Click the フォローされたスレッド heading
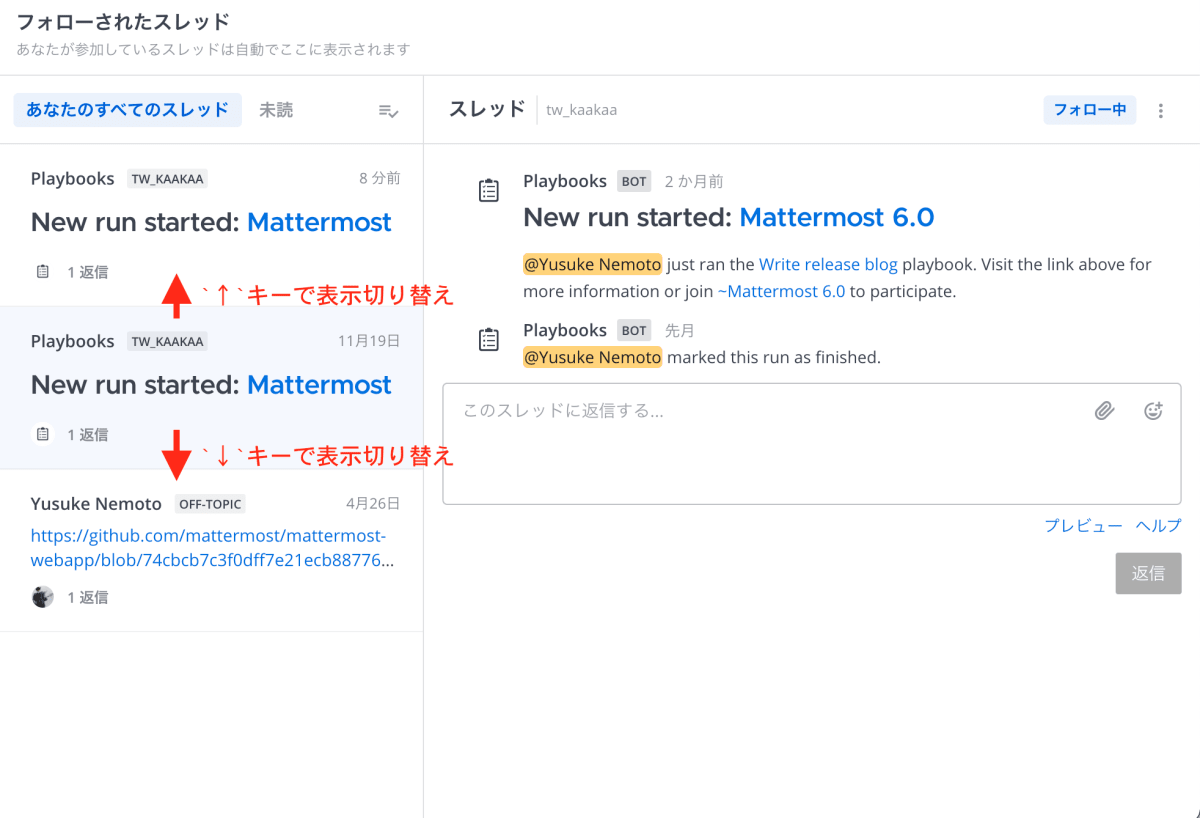Viewport: 1200px width, 818px height. 123,21
